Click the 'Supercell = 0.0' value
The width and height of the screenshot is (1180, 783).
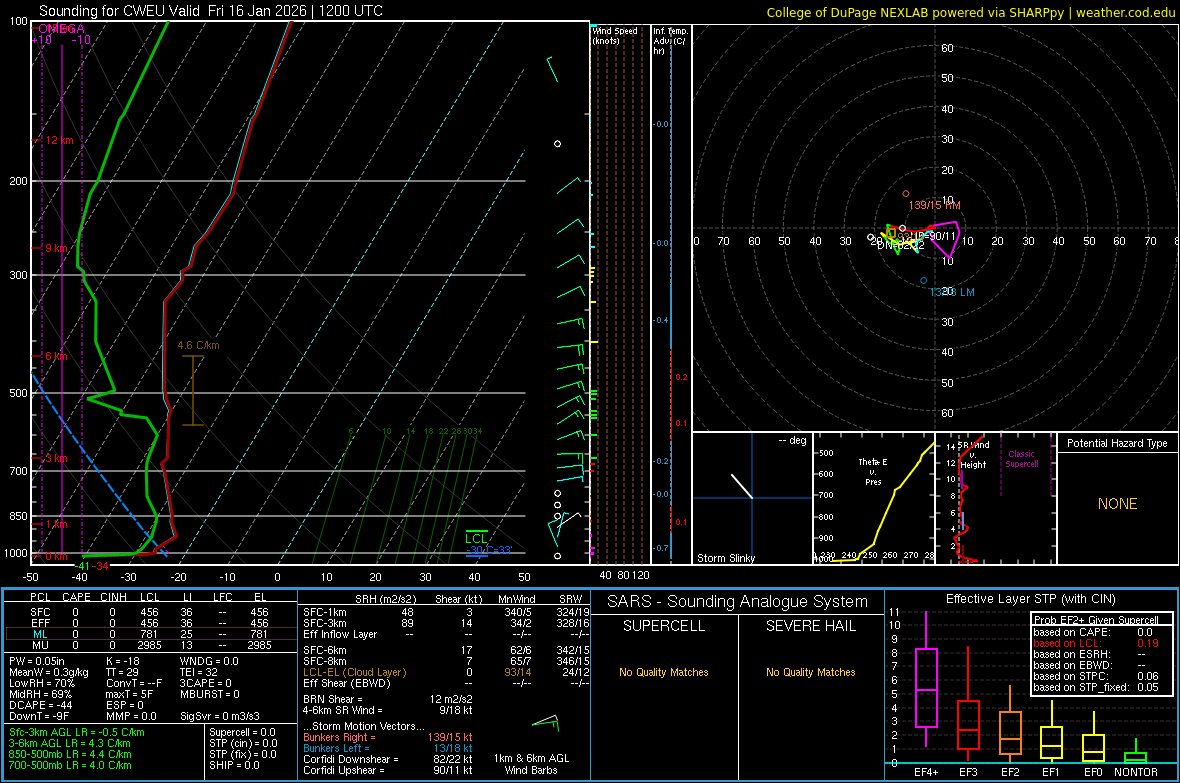[x=242, y=732]
